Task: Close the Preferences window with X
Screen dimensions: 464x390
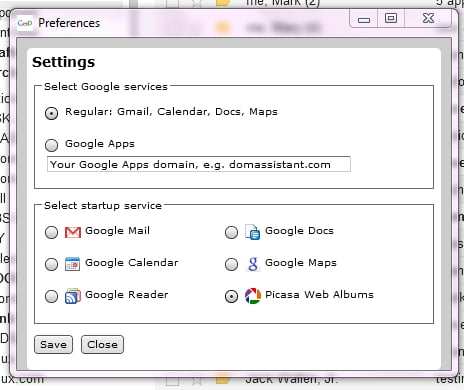Action: click(428, 18)
